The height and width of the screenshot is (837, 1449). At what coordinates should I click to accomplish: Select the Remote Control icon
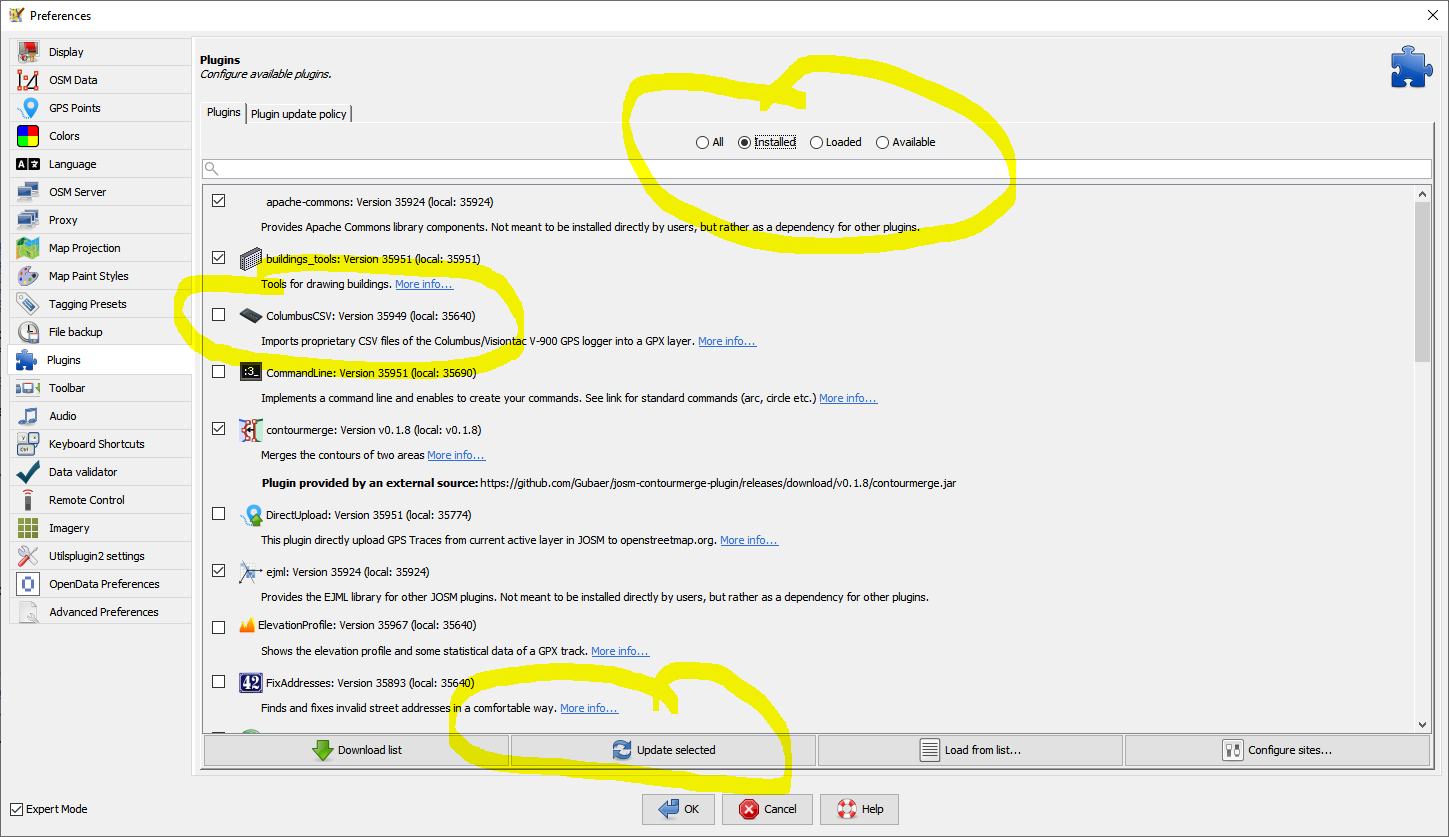click(28, 500)
